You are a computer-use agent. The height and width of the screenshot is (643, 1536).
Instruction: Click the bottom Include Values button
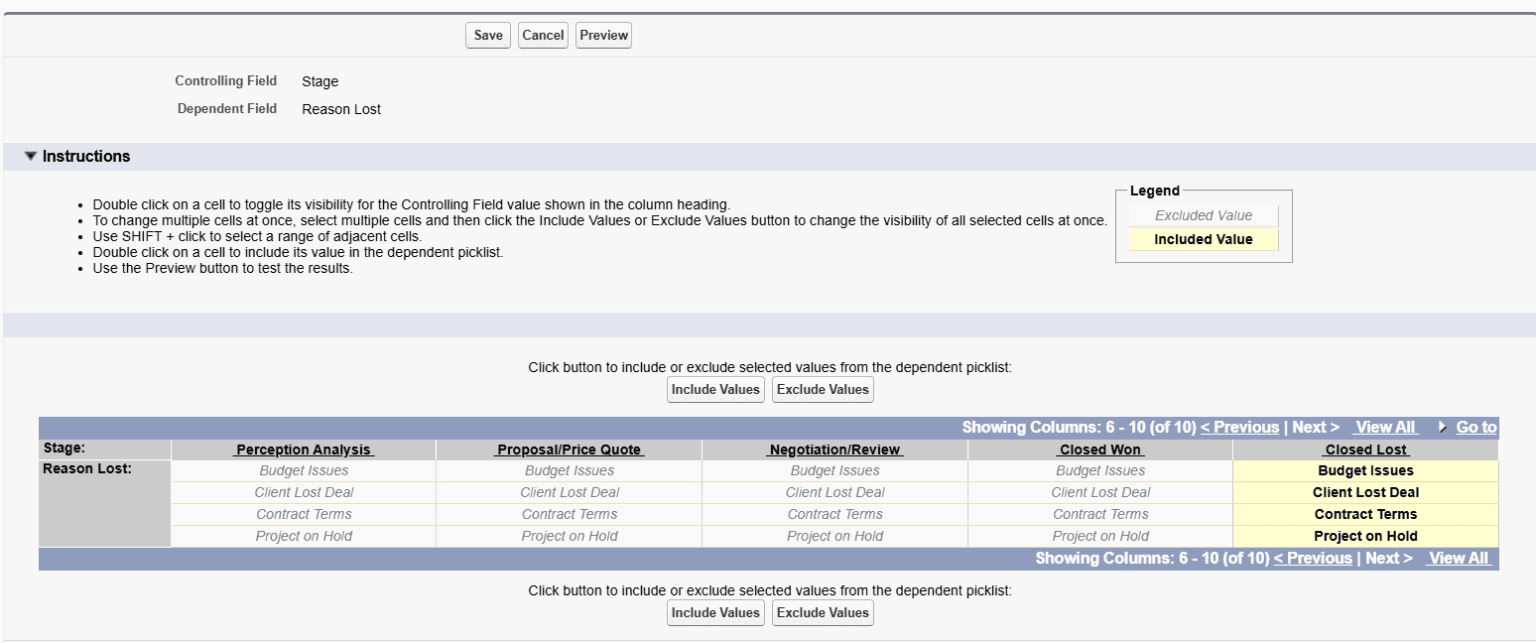(715, 612)
